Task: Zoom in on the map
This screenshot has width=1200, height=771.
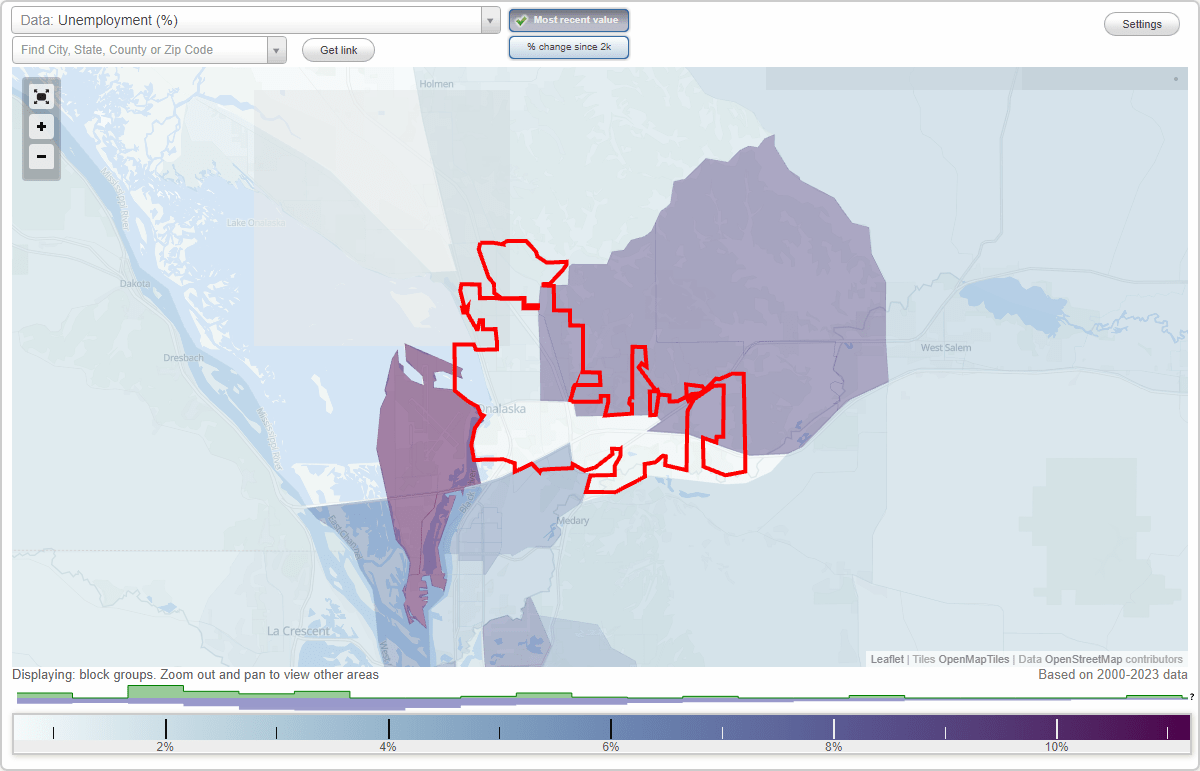Action: point(41,127)
